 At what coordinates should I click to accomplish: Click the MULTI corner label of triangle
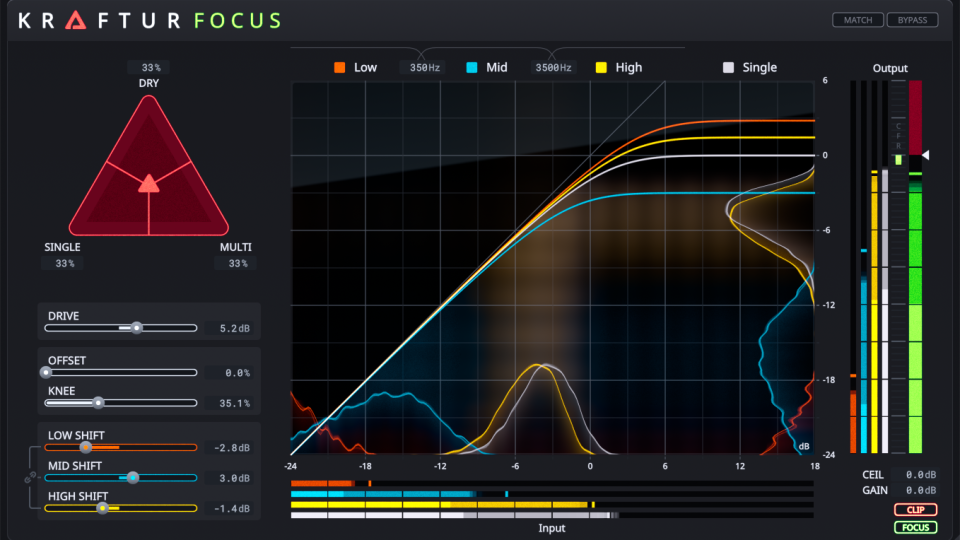236,247
